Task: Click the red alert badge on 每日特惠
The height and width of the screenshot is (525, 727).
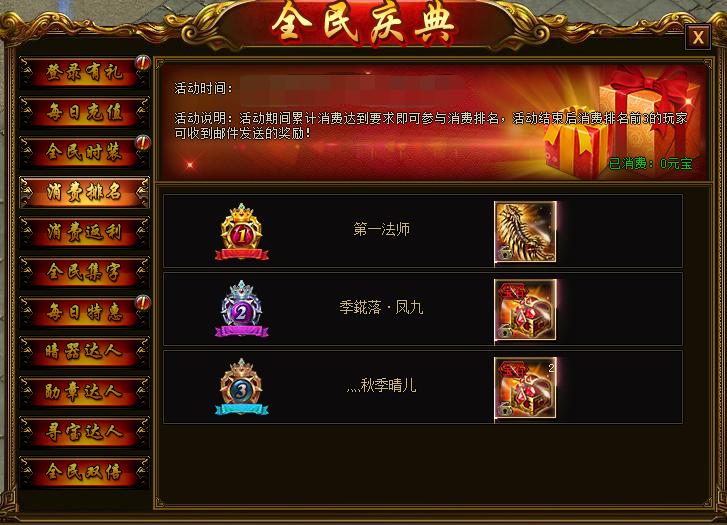Action: coord(143,302)
